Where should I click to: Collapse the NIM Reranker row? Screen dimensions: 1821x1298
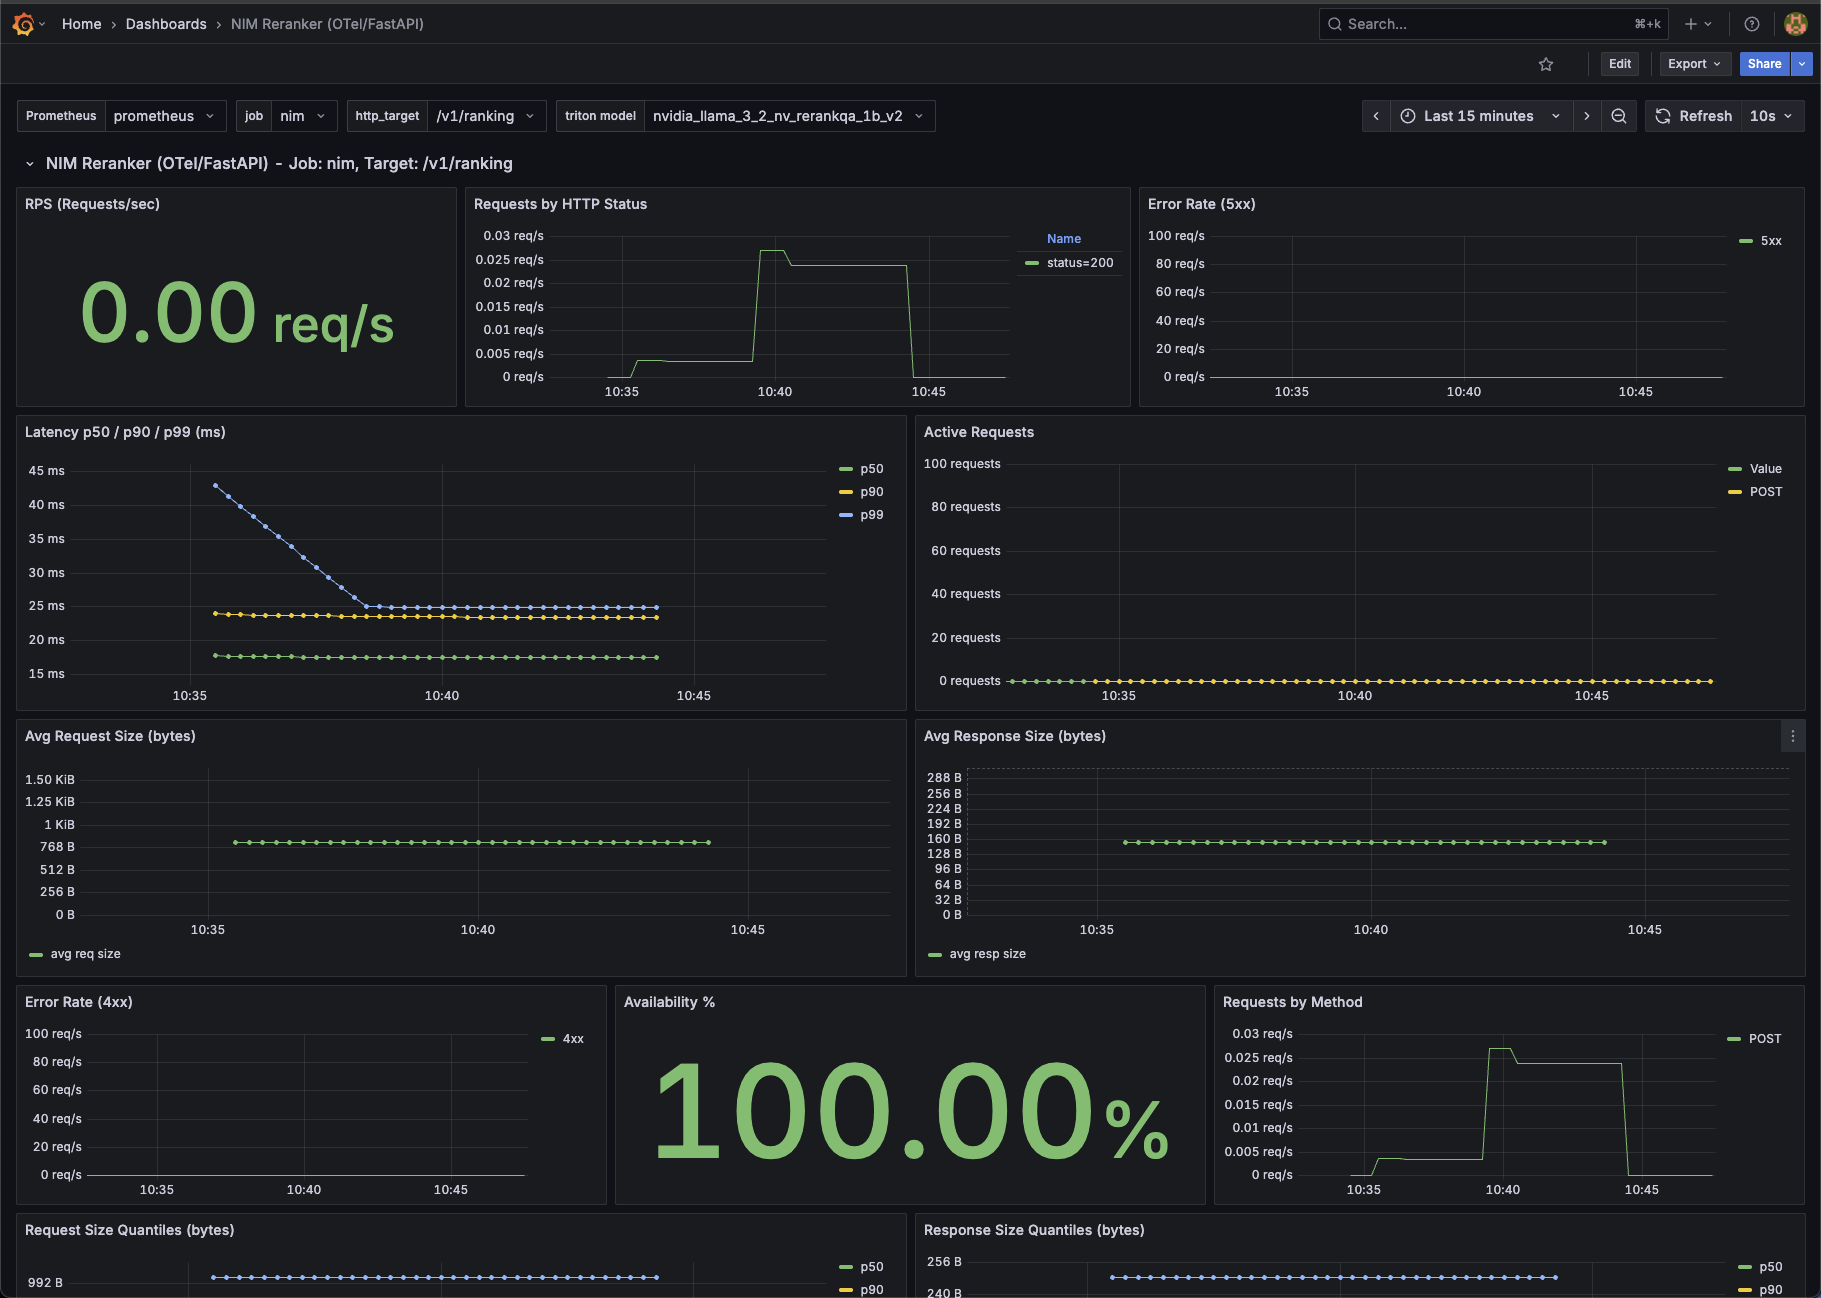point(30,163)
